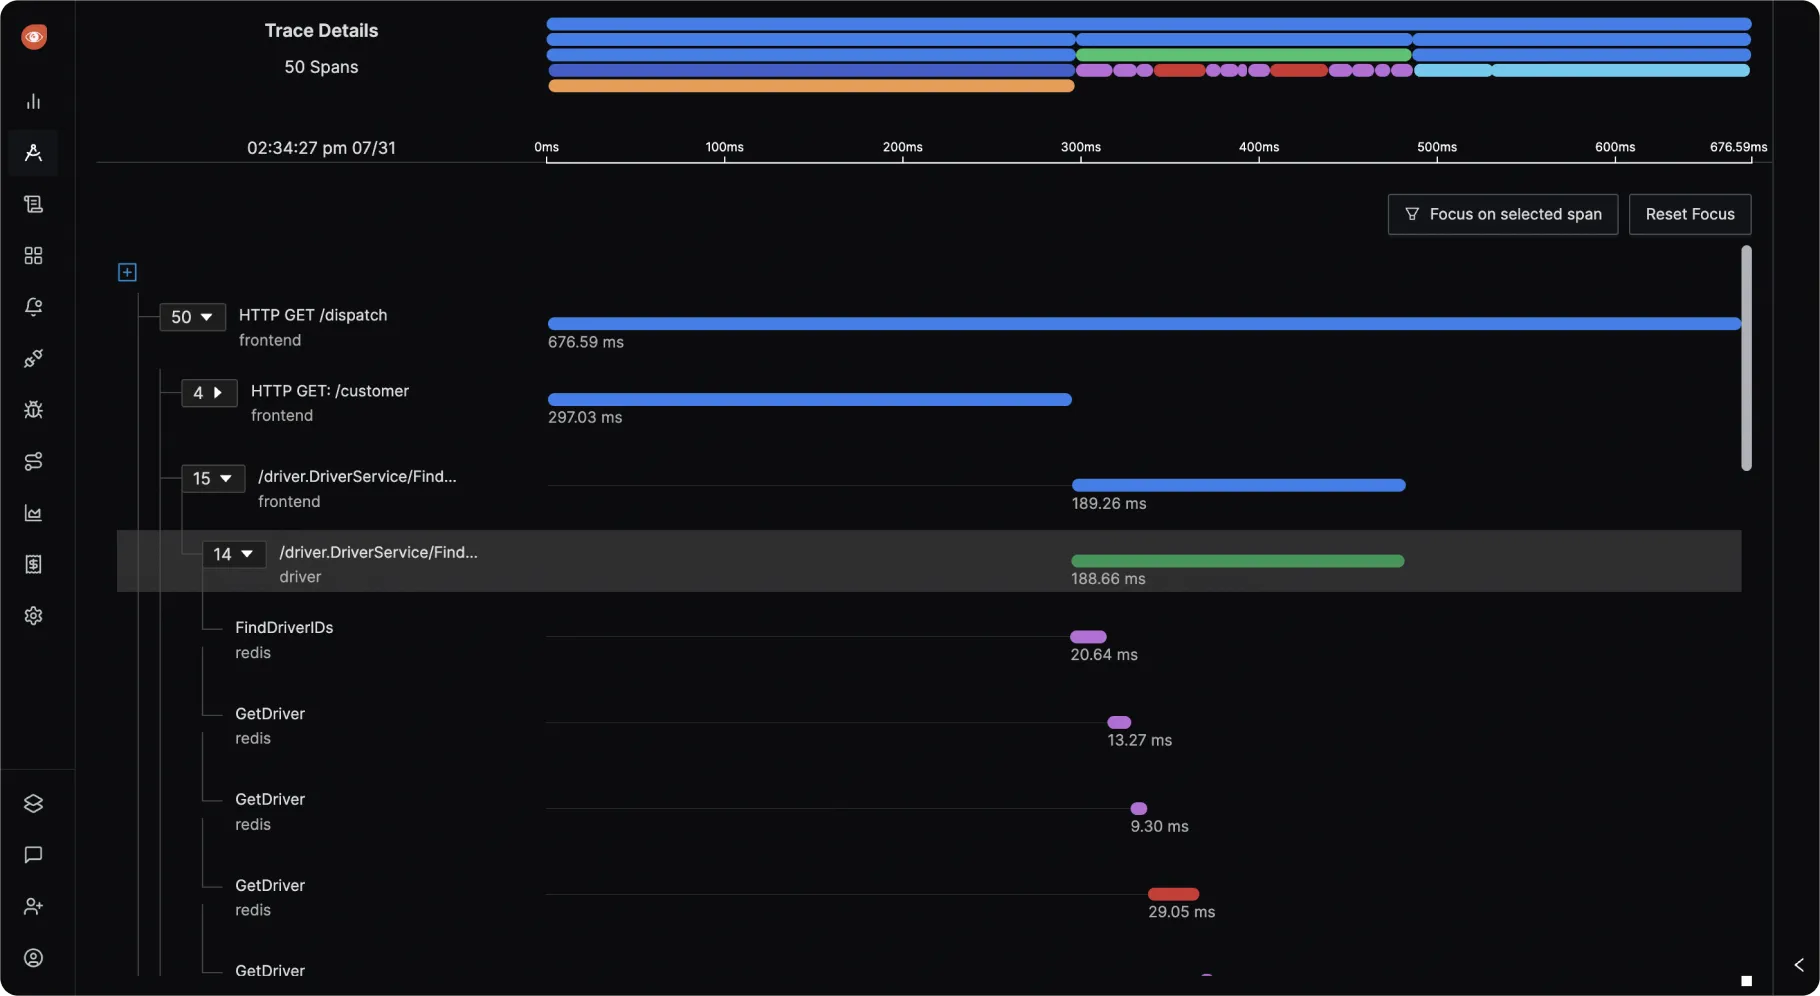The width and height of the screenshot is (1820, 996).
Task: Click the 188.66 ms duration label
Action: (x=1108, y=579)
